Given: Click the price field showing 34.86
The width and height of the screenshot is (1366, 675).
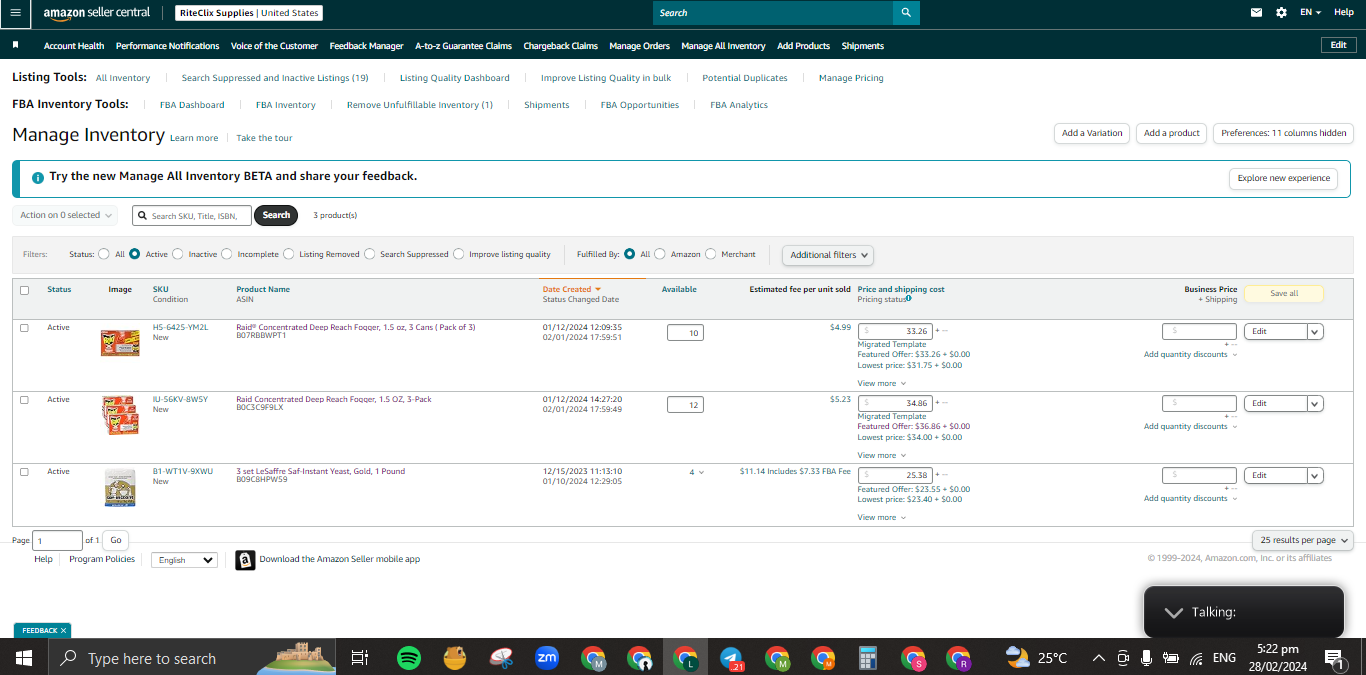Looking at the screenshot, I should click(x=895, y=404).
